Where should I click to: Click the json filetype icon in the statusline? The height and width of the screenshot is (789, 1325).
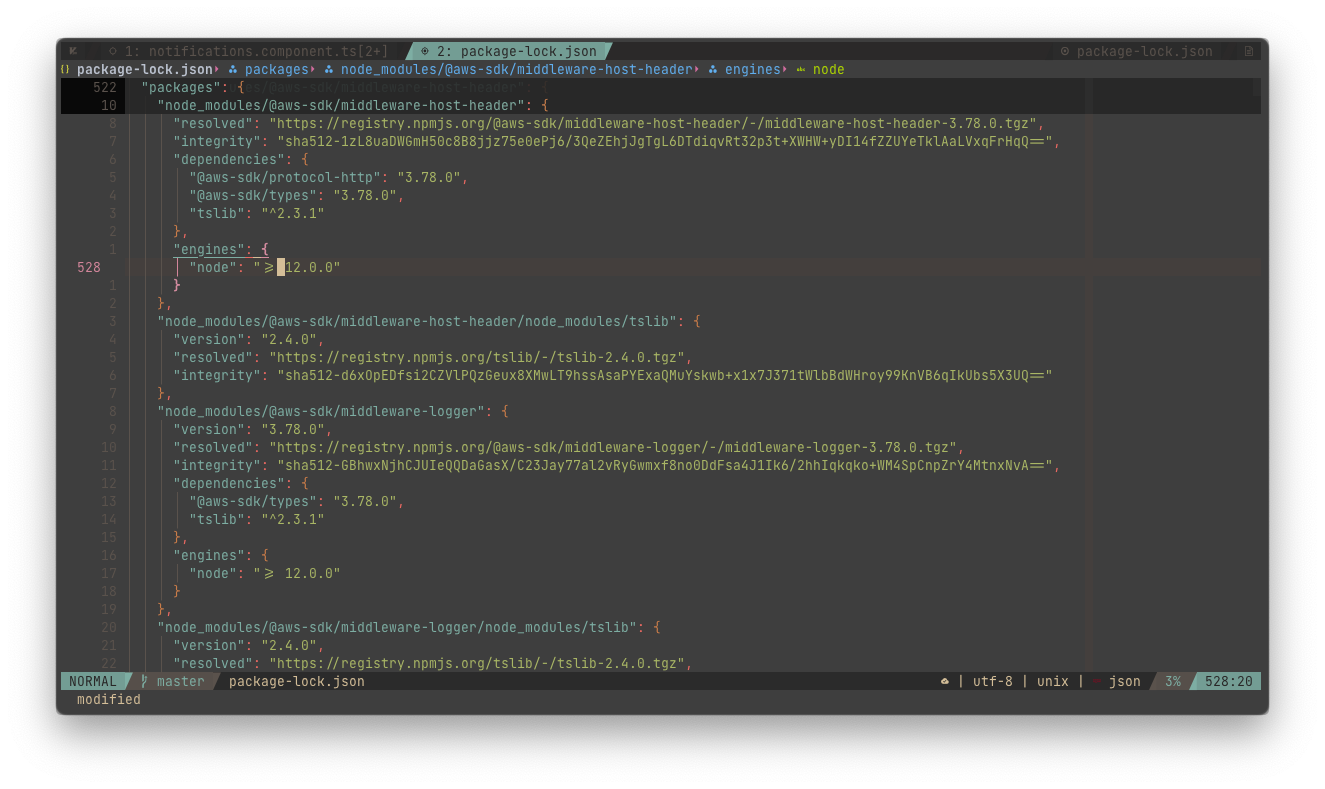1097,681
